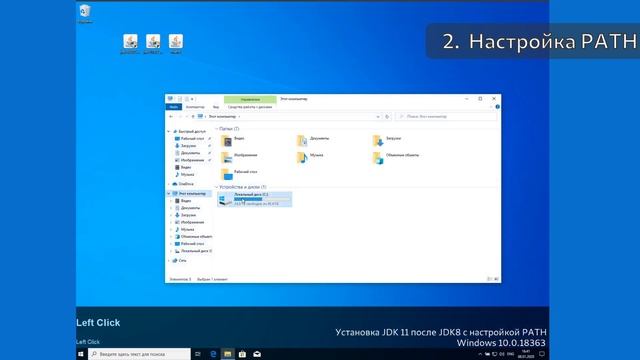The height and width of the screenshot is (360, 640).
Task: Click the ENG input language indicator
Action: (510, 354)
